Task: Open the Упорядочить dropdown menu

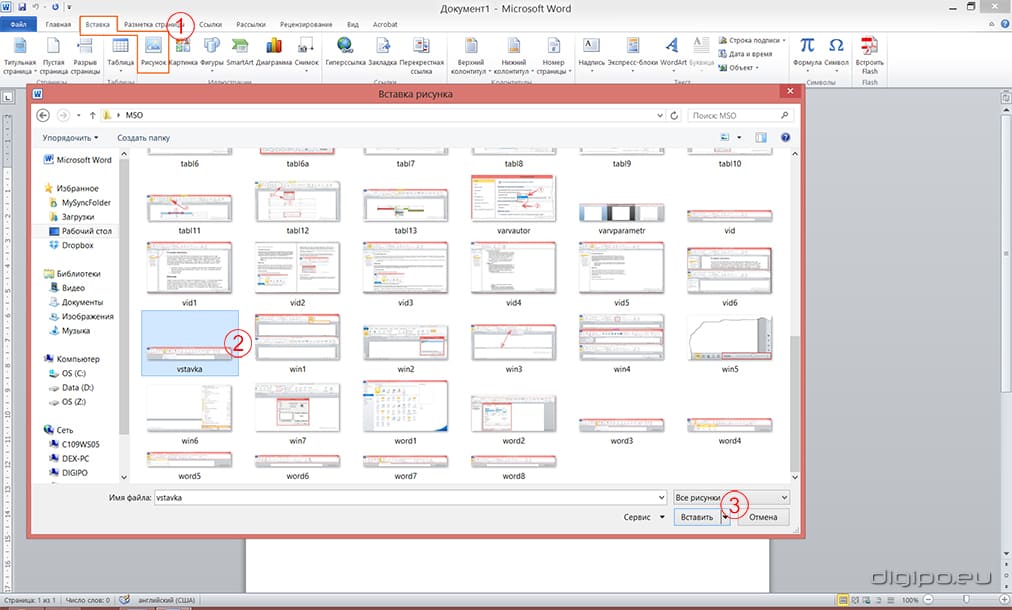Action: click(71, 138)
